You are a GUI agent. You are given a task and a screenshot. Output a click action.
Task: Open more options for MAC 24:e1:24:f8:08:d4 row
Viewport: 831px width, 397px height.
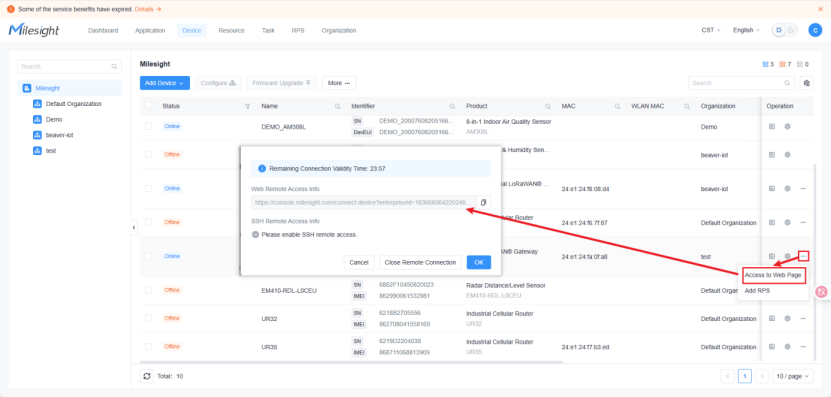(803, 189)
